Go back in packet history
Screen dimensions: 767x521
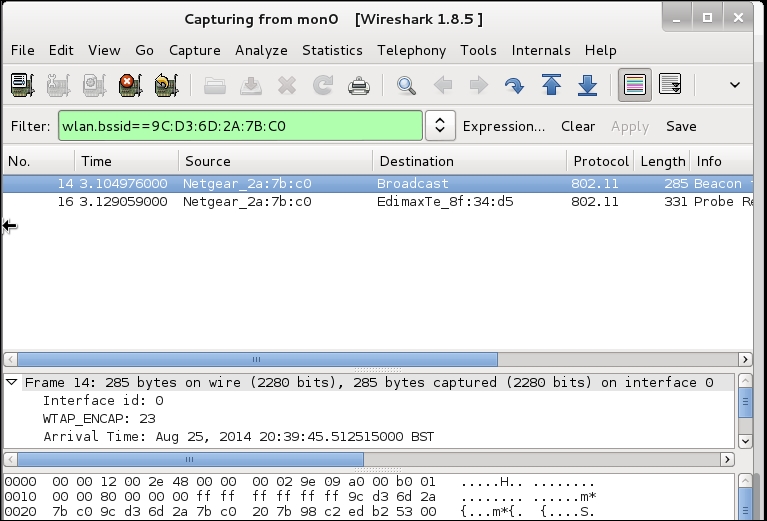coord(443,86)
